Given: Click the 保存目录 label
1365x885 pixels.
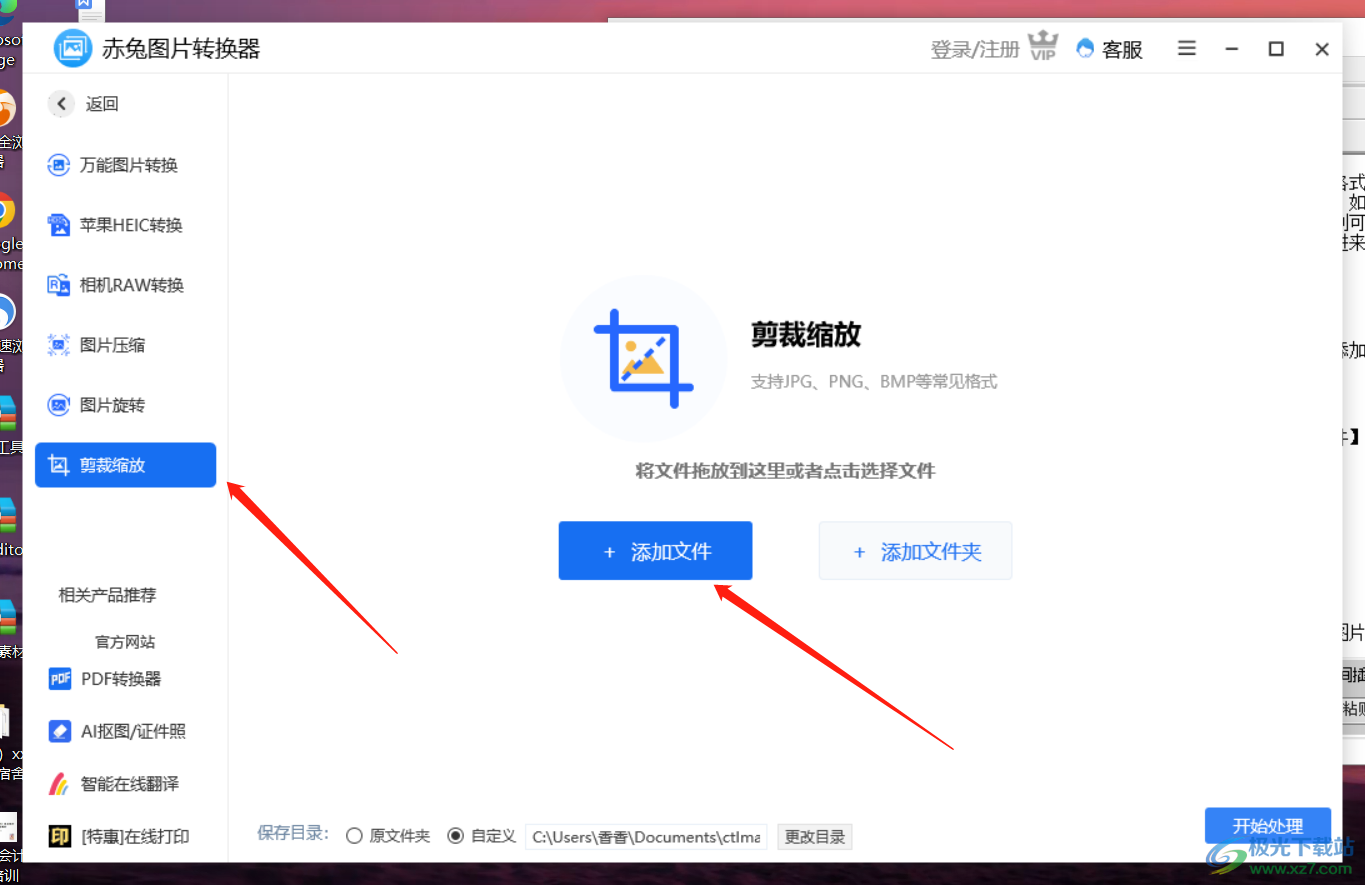Looking at the screenshot, I should point(293,834).
